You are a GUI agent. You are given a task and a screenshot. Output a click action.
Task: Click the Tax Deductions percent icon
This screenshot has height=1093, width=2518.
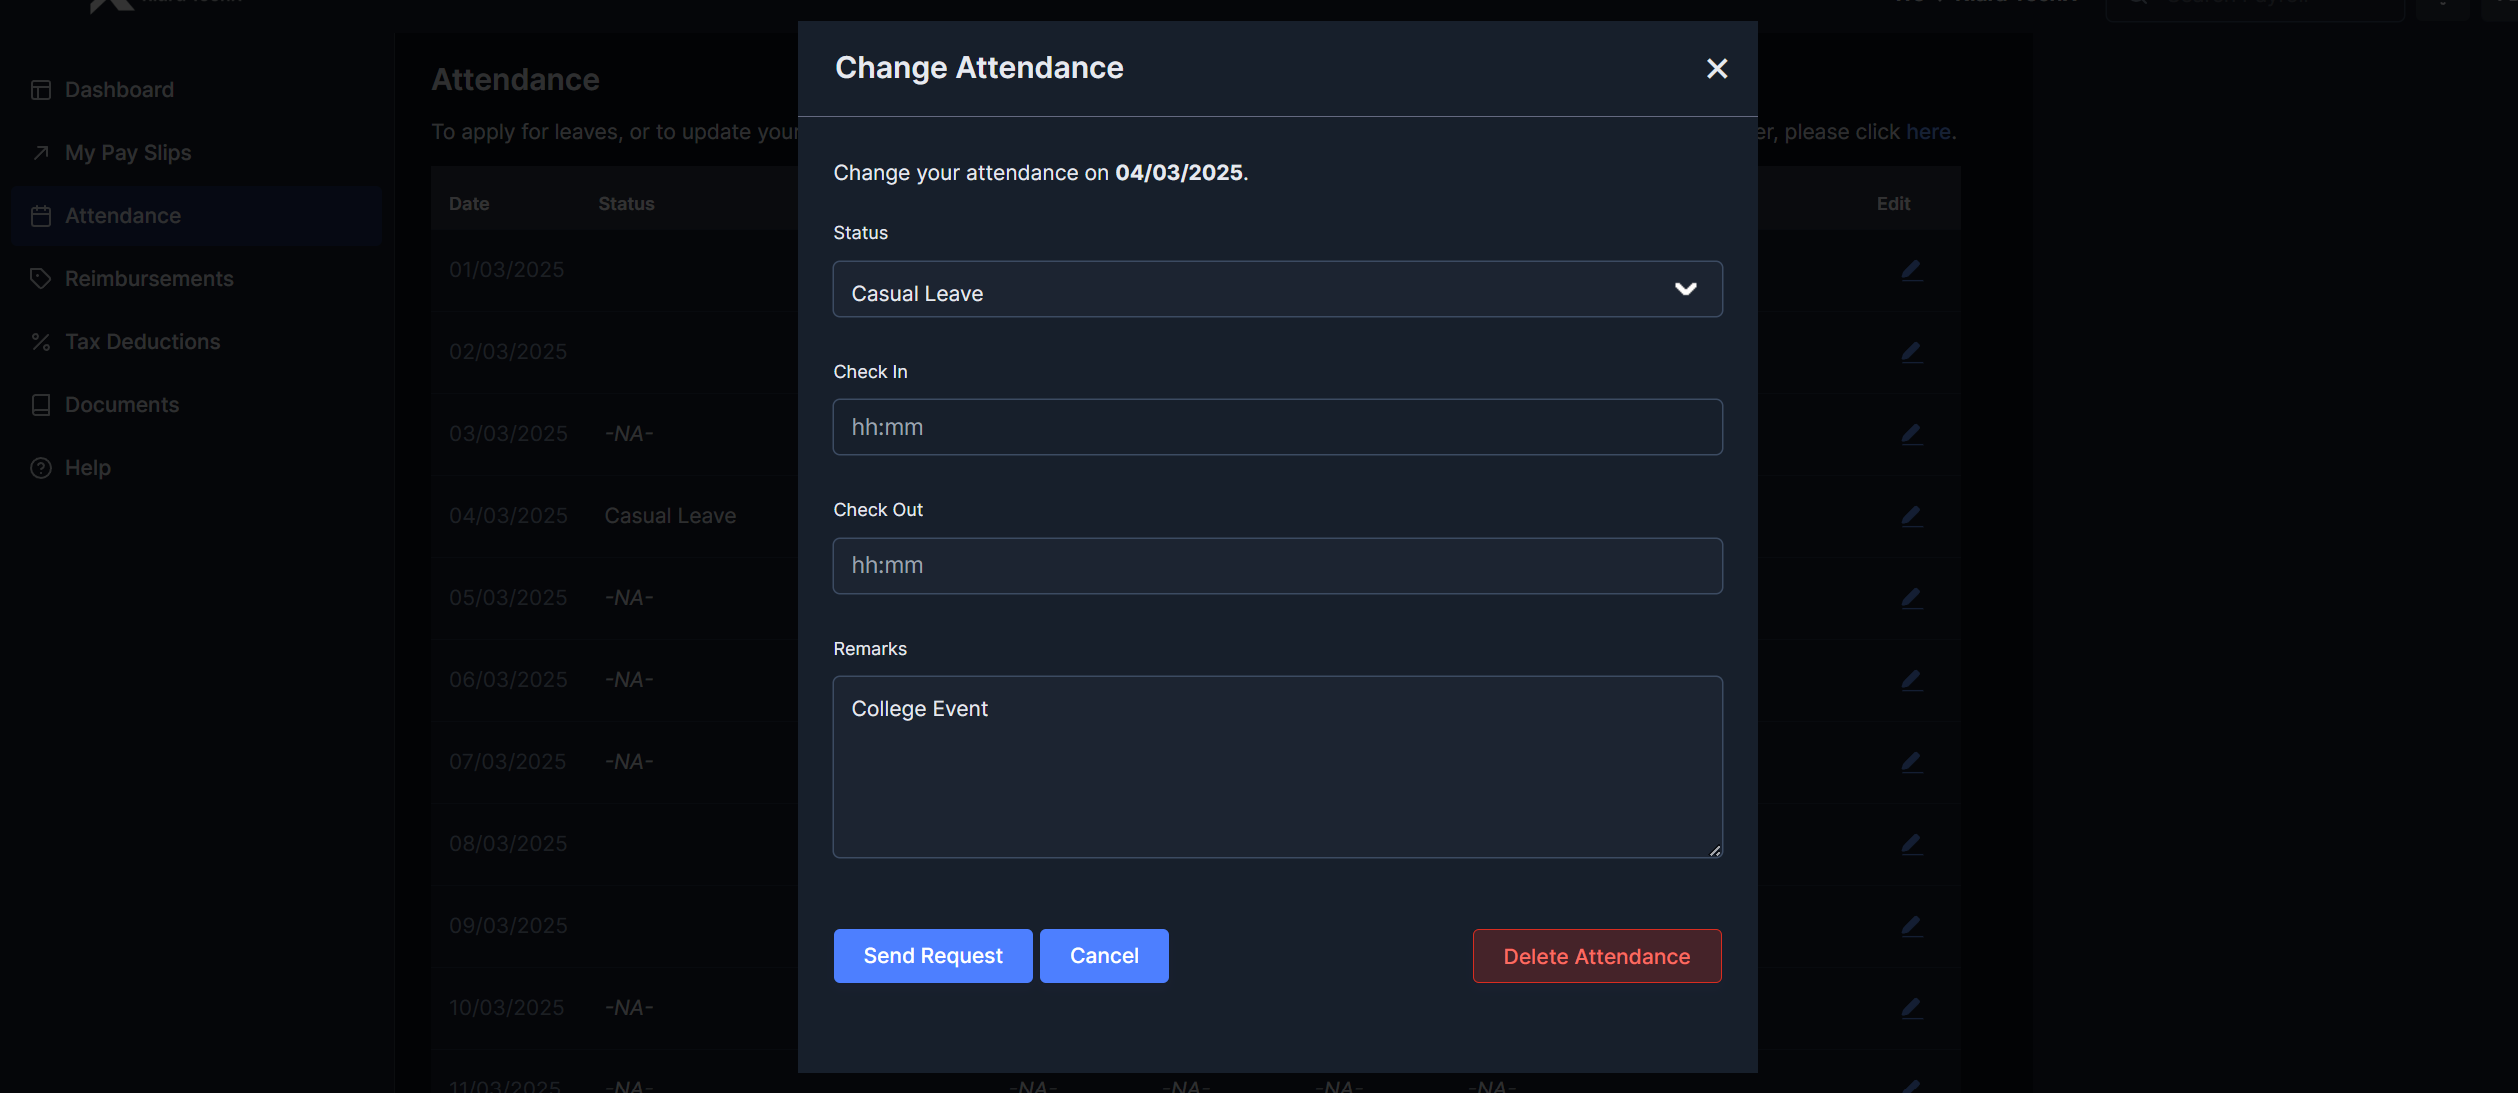coord(41,342)
